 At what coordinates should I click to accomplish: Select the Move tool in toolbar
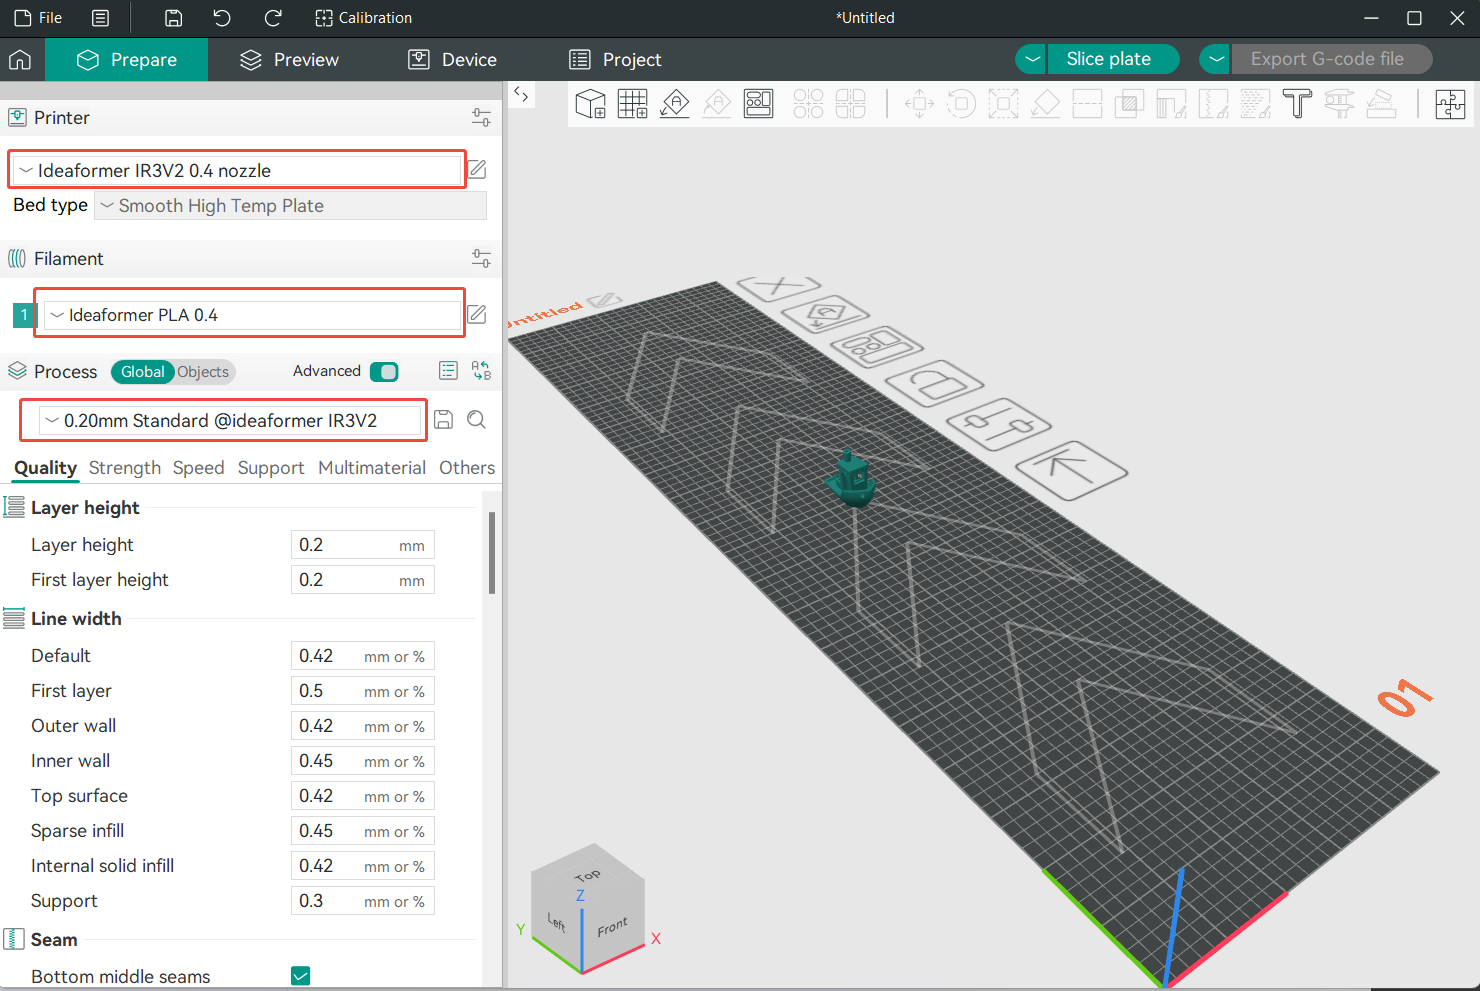[919, 103]
